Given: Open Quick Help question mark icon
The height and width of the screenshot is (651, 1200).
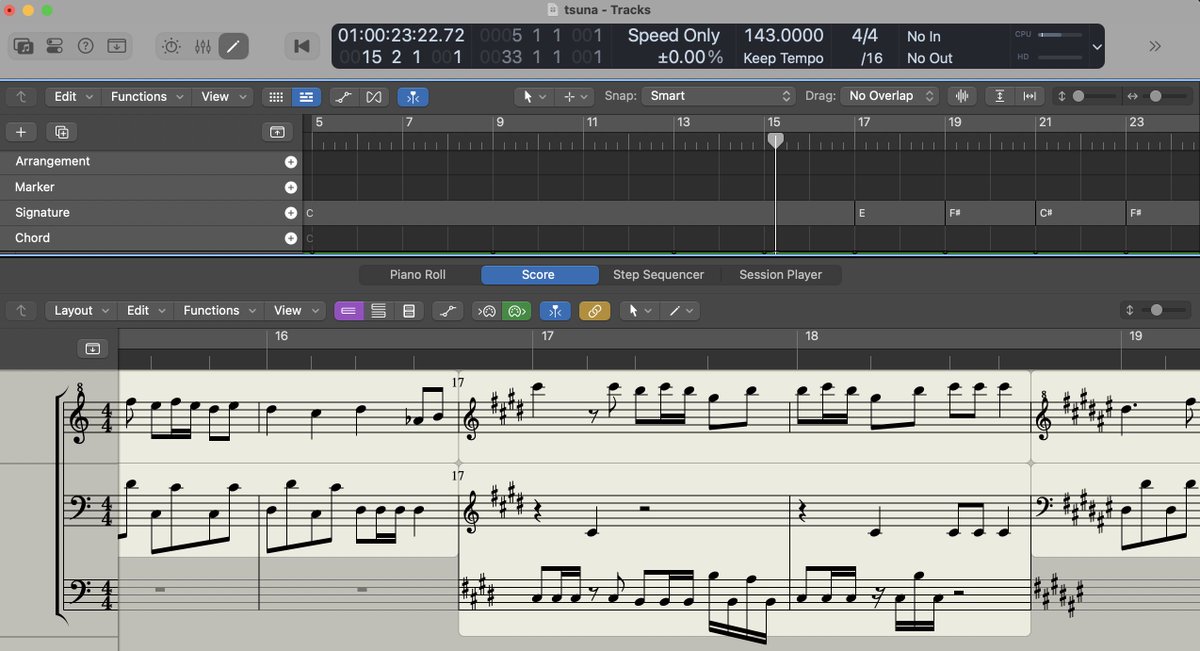Looking at the screenshot, I should point(86,46).
